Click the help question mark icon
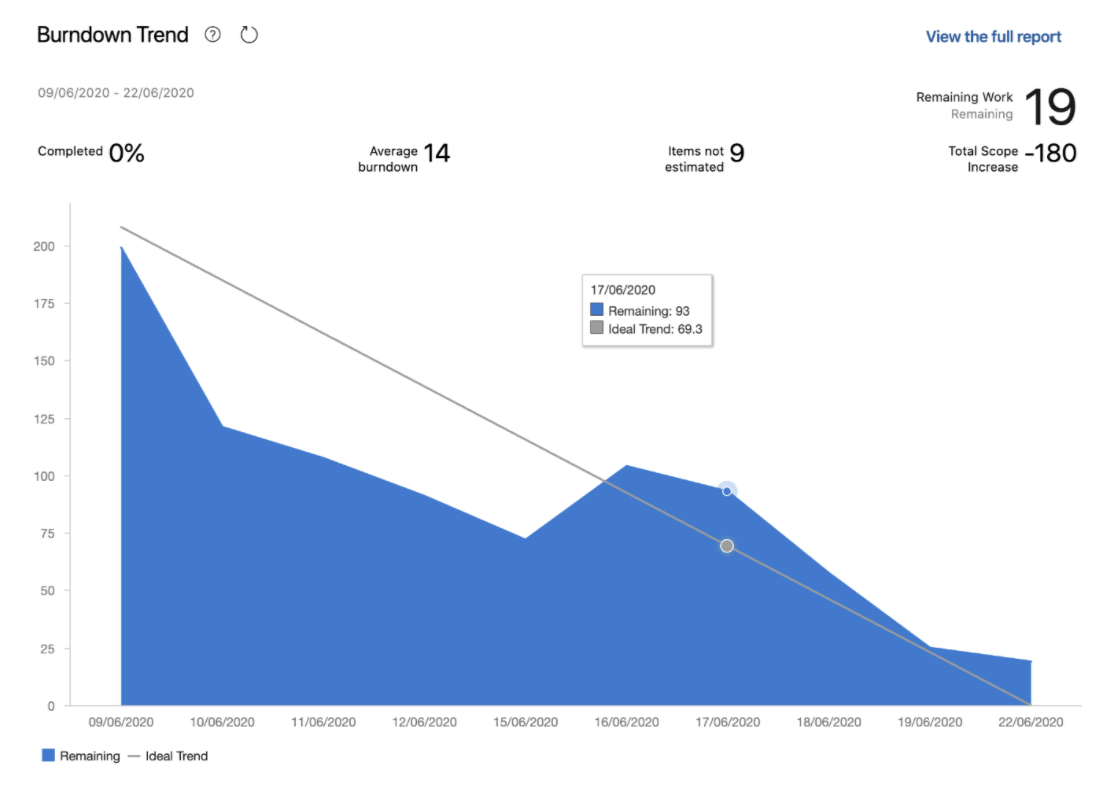 pos(212,34)
